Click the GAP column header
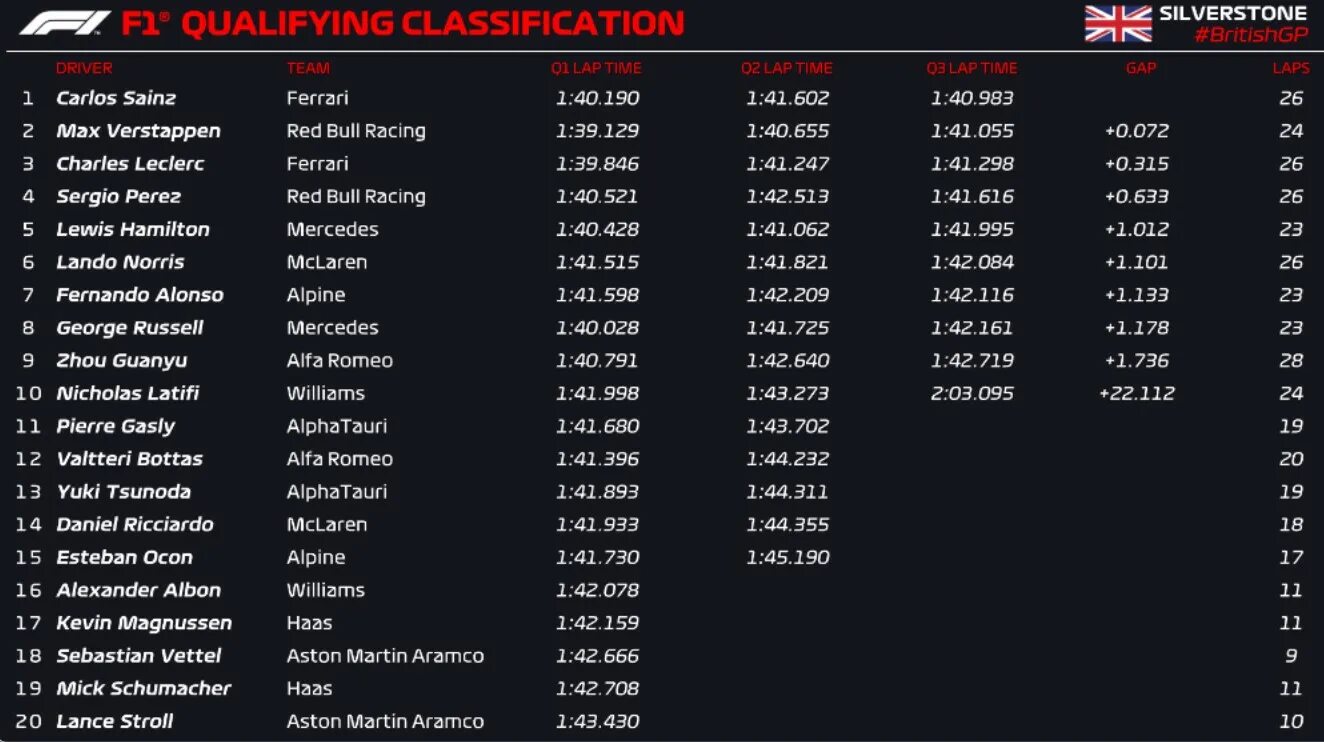This screenshot has height=742, width=1324. point(1141,68)
